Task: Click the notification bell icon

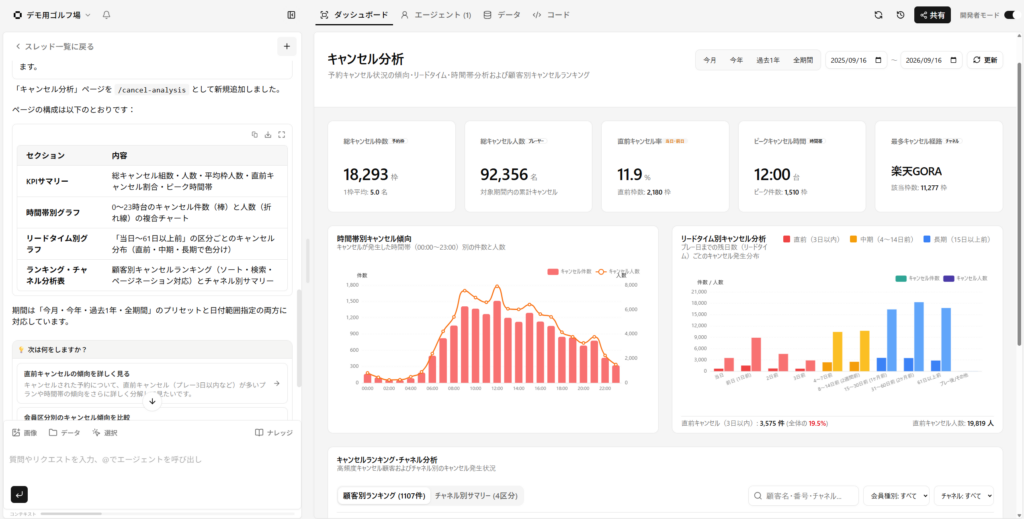Action: click(106, 14)
